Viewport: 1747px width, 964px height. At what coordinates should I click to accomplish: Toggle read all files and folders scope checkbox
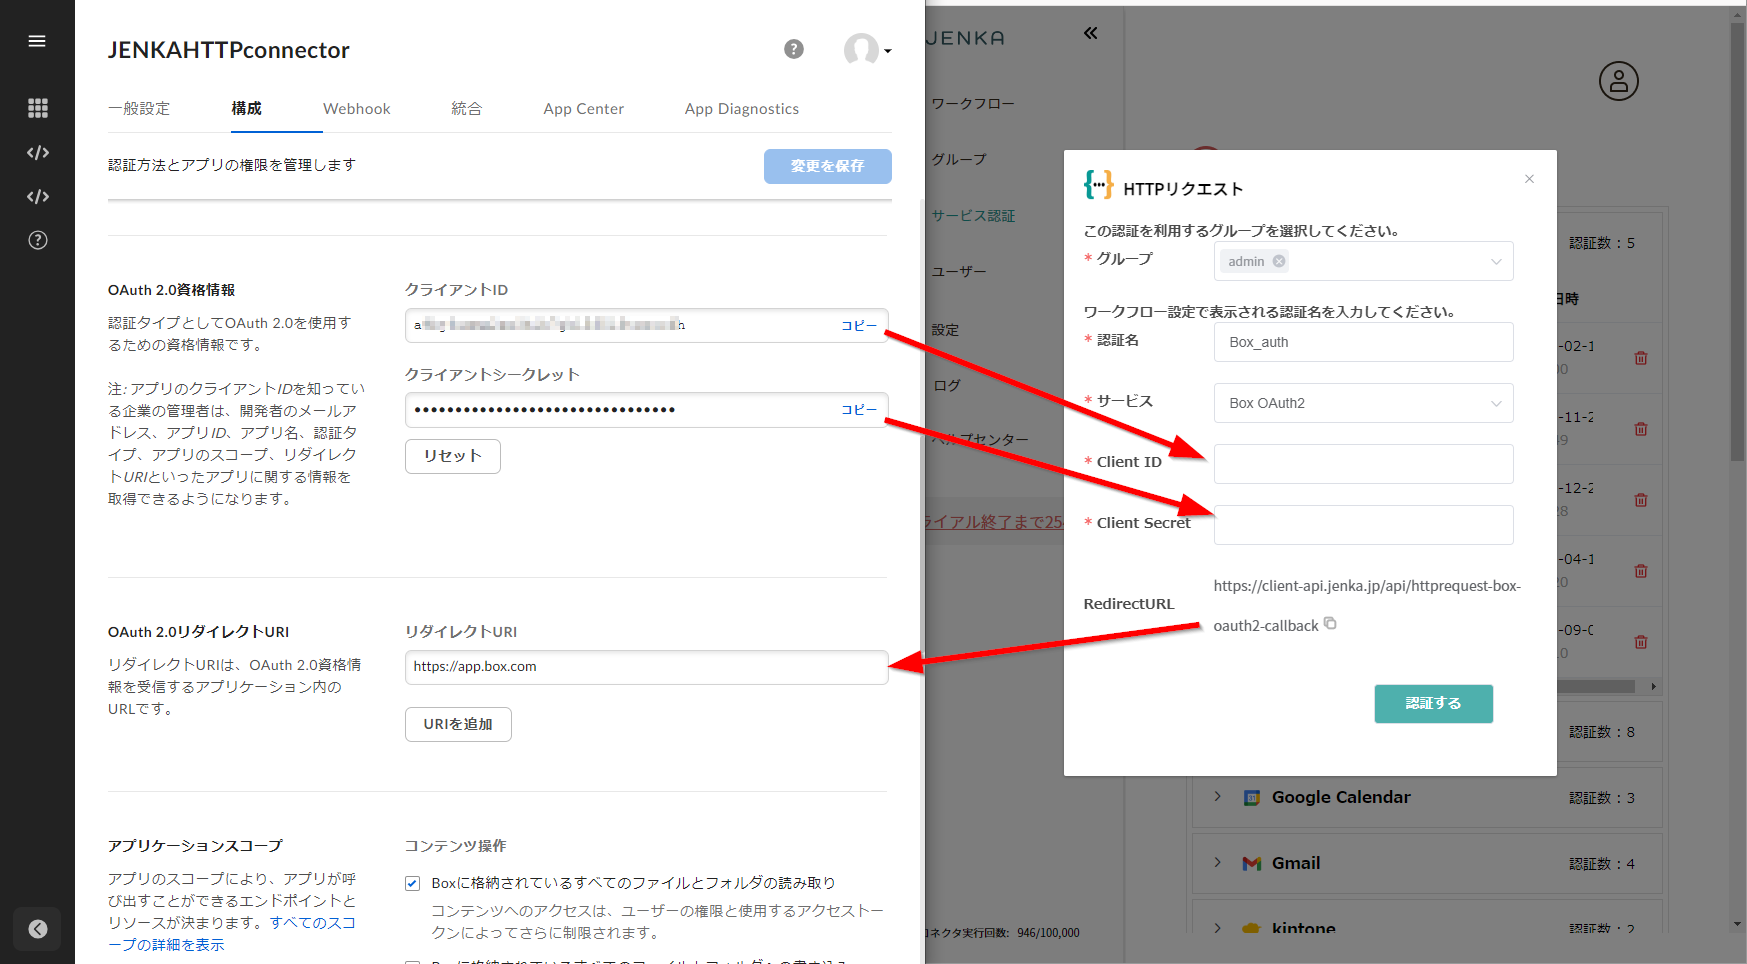pyautogui.click(x=412, y=883)
